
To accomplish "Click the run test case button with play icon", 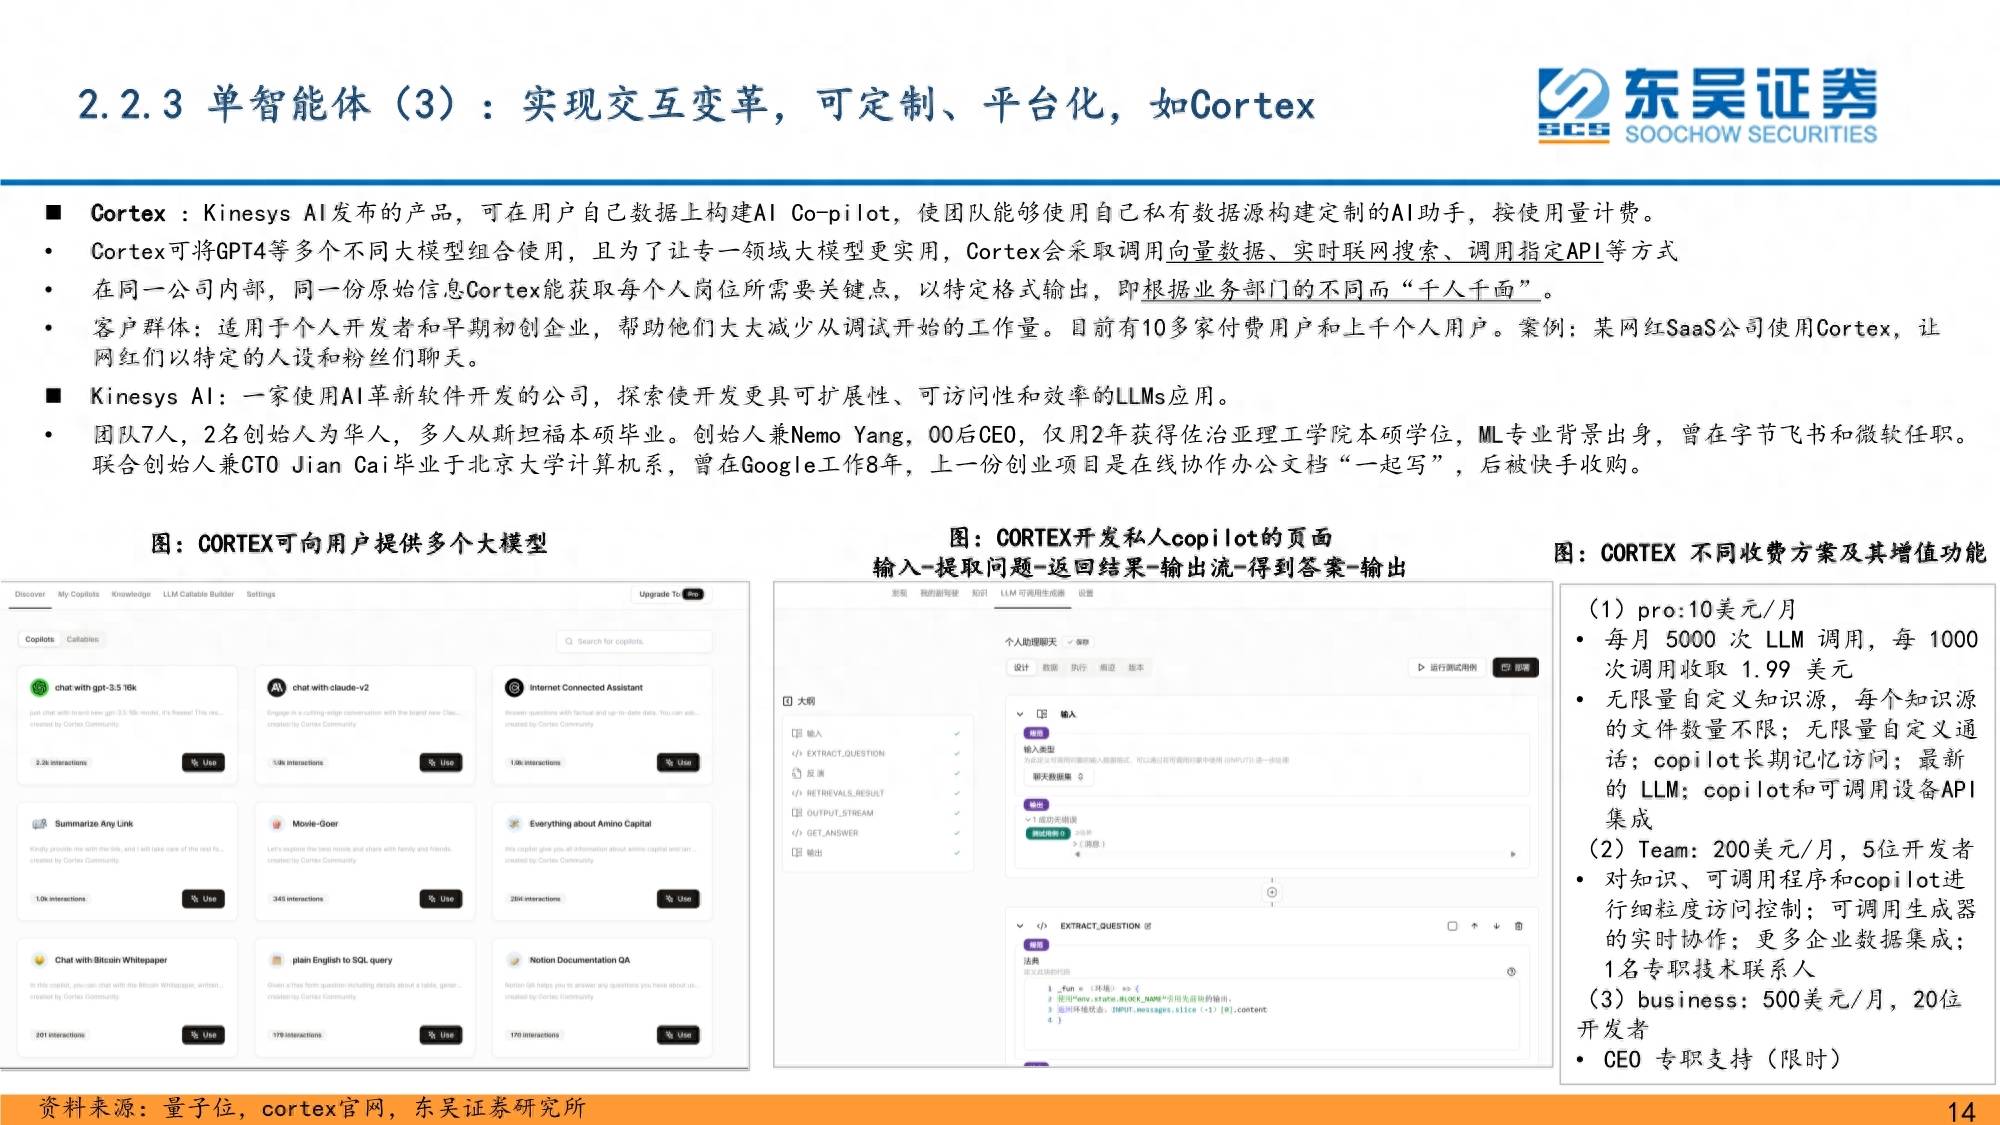I will [x=1447, y=667].
